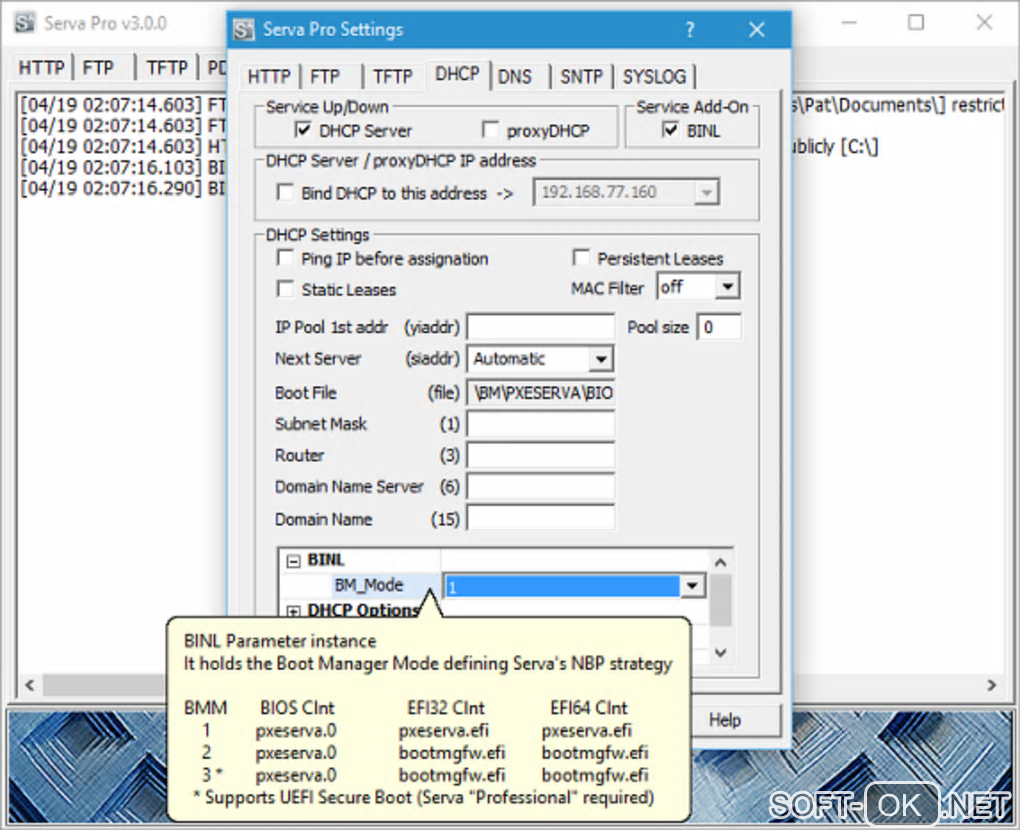
Task: Click the Domain Name (15) input field
Action: (541, 518)
